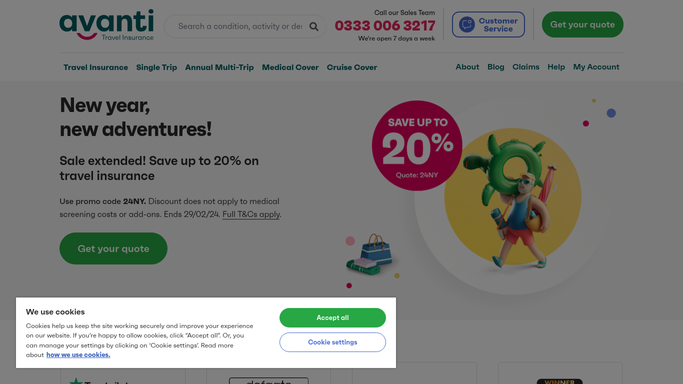Open Annual Multi-Trip menu item
Image resolution: width=683 pixels, height=384 pixels.
(219, 67)
